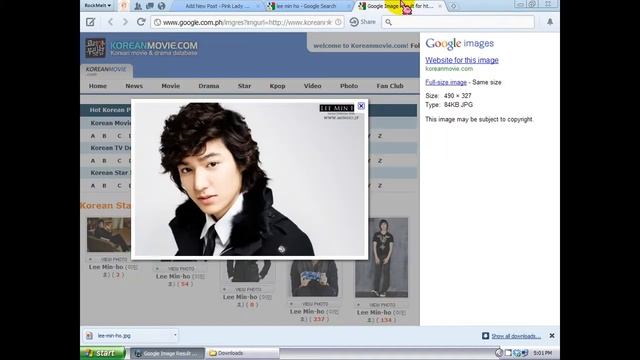
Task: Click the Lee Min-ho preview image
Action: pyautogui.click(x=249, y=179)
